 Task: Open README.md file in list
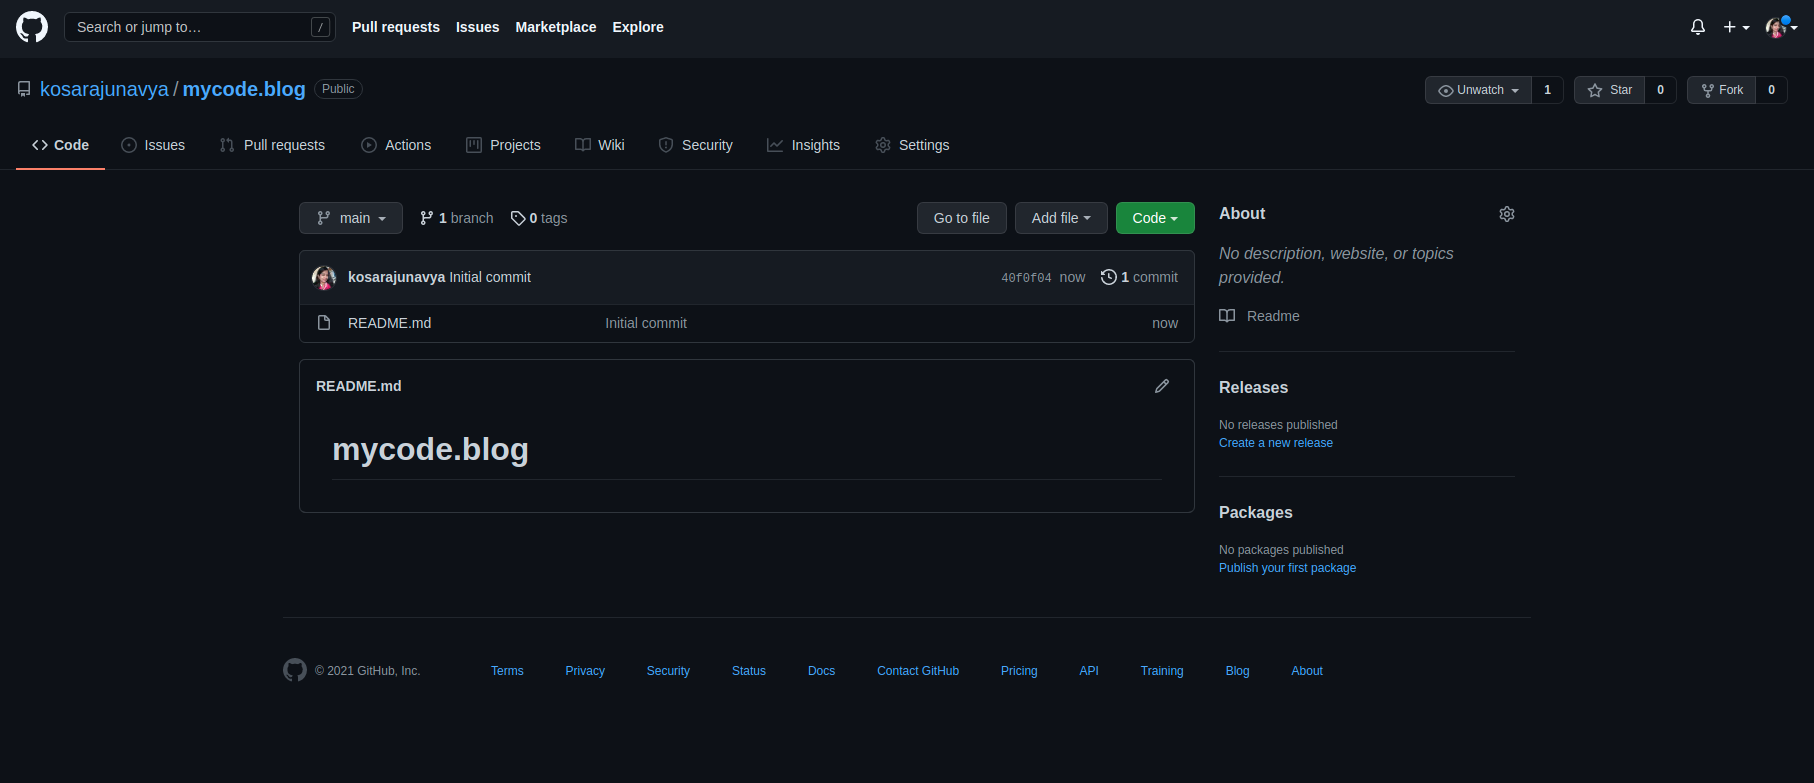coord(390,323)
